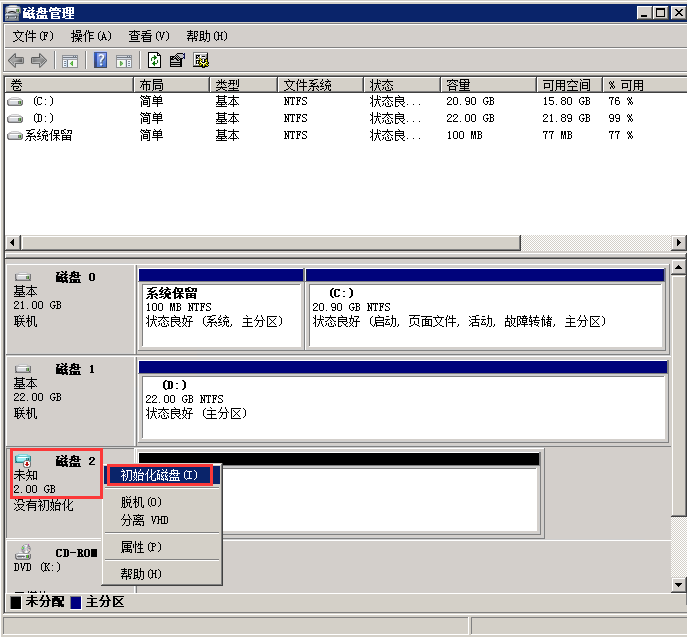Click the 磁盘 2 uninitialized disk icon
Screen dimensions: 687x637
(x=23, y=460)
